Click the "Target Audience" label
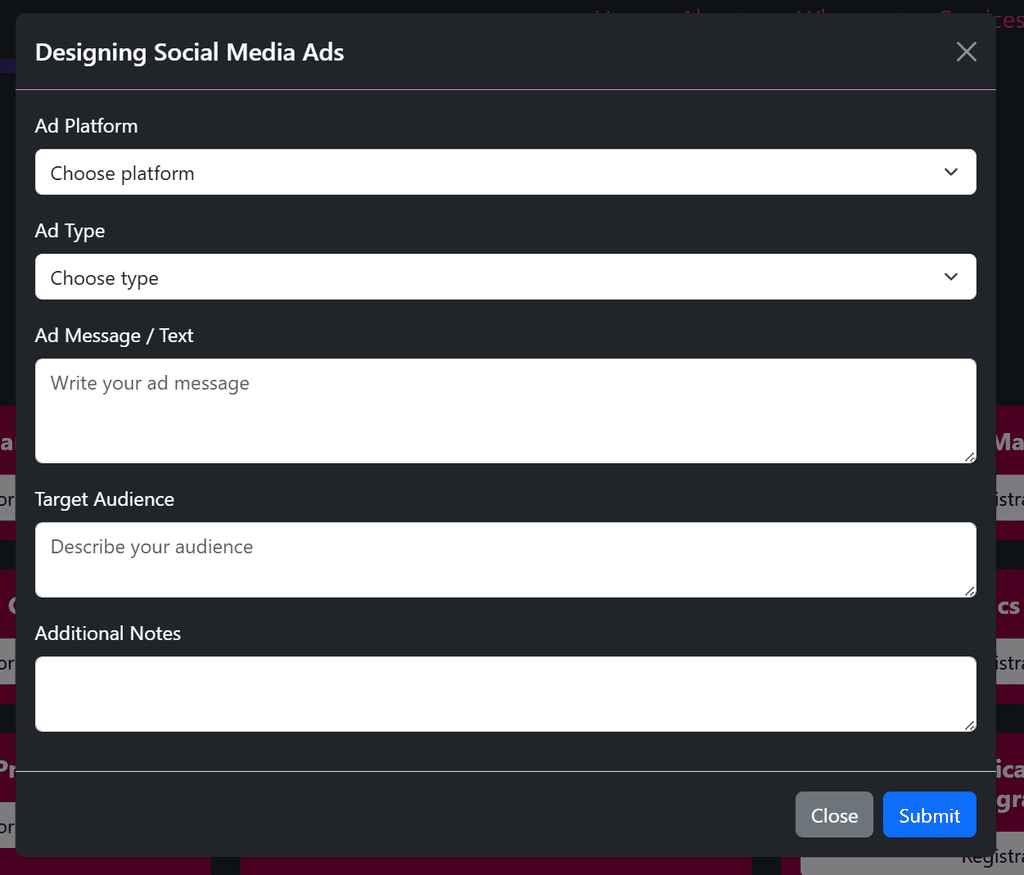 click(104, 499)
